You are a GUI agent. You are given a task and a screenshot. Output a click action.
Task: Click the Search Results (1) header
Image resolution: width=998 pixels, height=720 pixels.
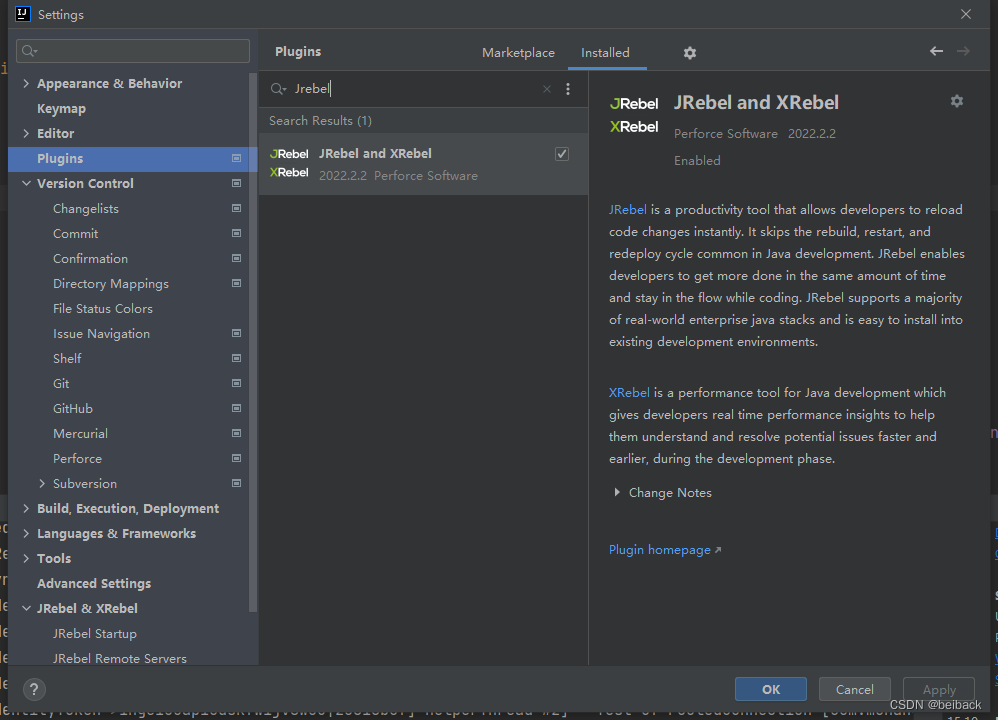tap(320, 120)
